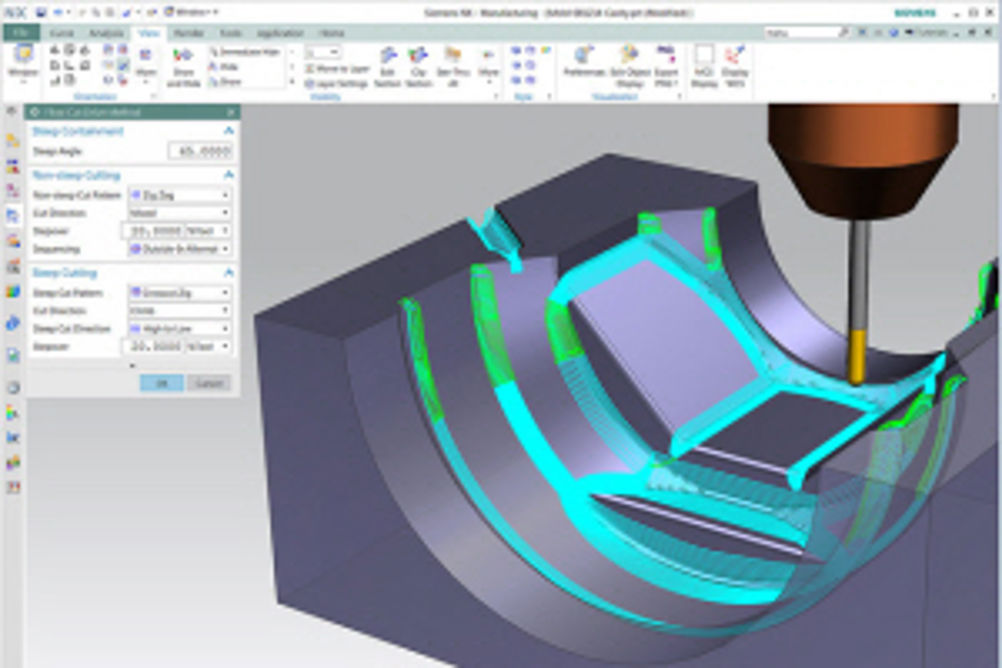
Task: Expand the dialog's more options arrow
Action: pos(132,366)
